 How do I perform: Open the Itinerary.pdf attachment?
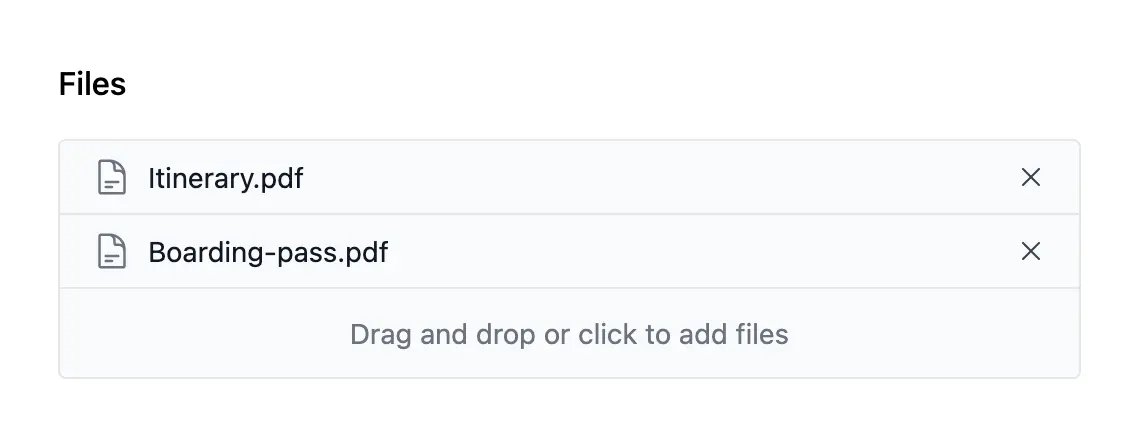(225, 179)
